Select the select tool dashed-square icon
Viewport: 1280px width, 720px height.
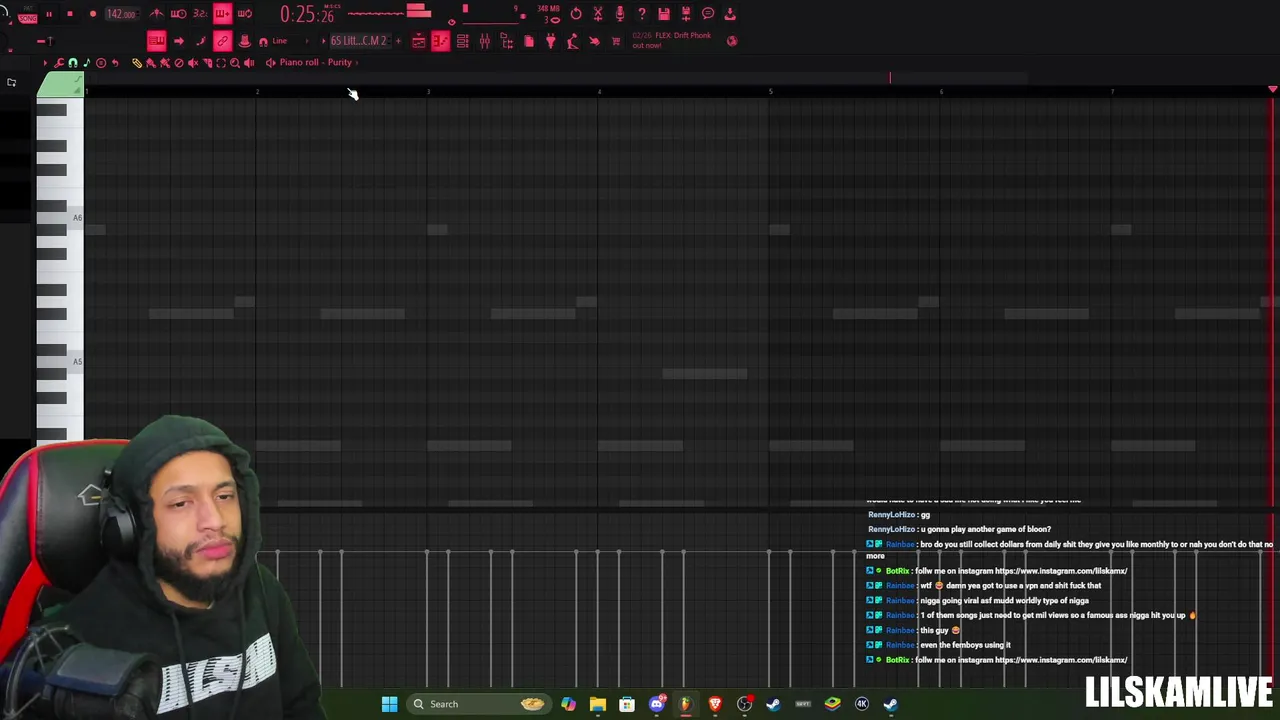point(221,62)
